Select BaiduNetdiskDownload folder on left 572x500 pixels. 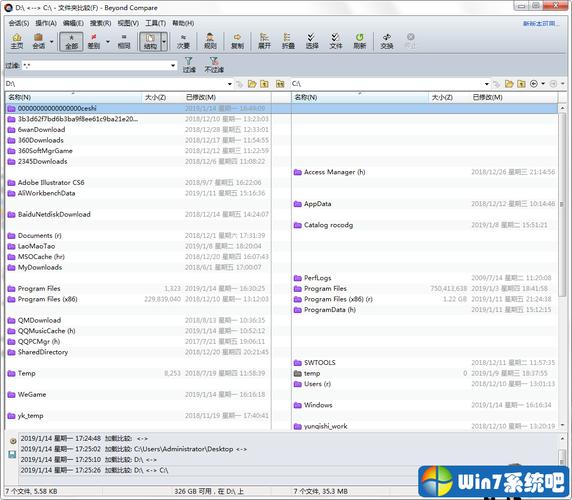click(54, 214)
